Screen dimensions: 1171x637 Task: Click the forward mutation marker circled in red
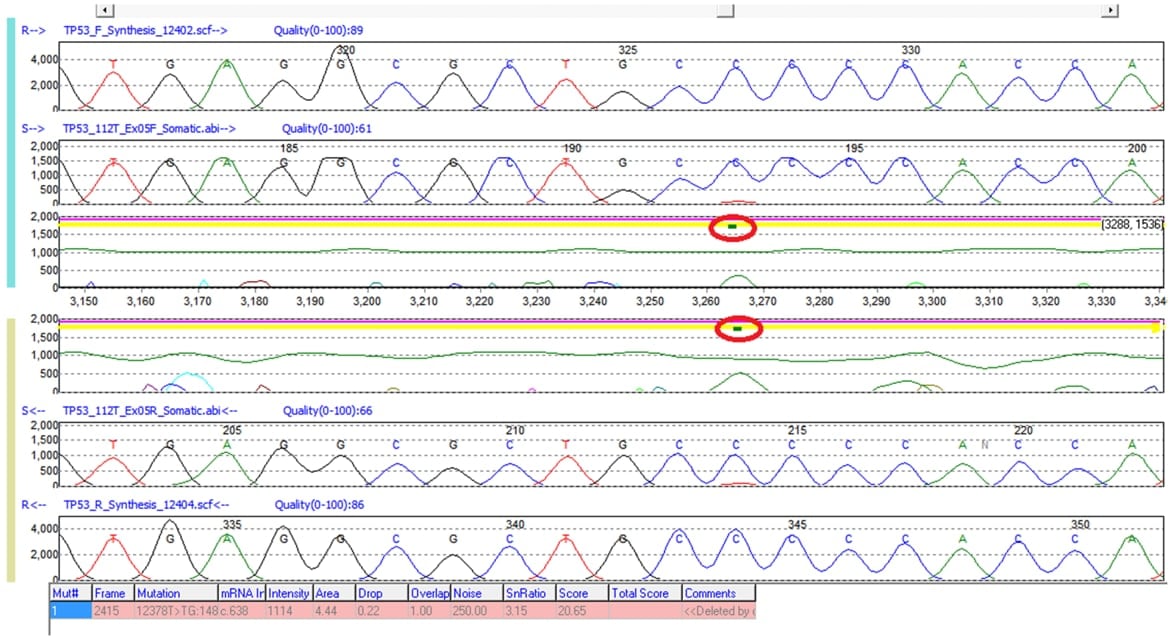(x=732, y=228)
